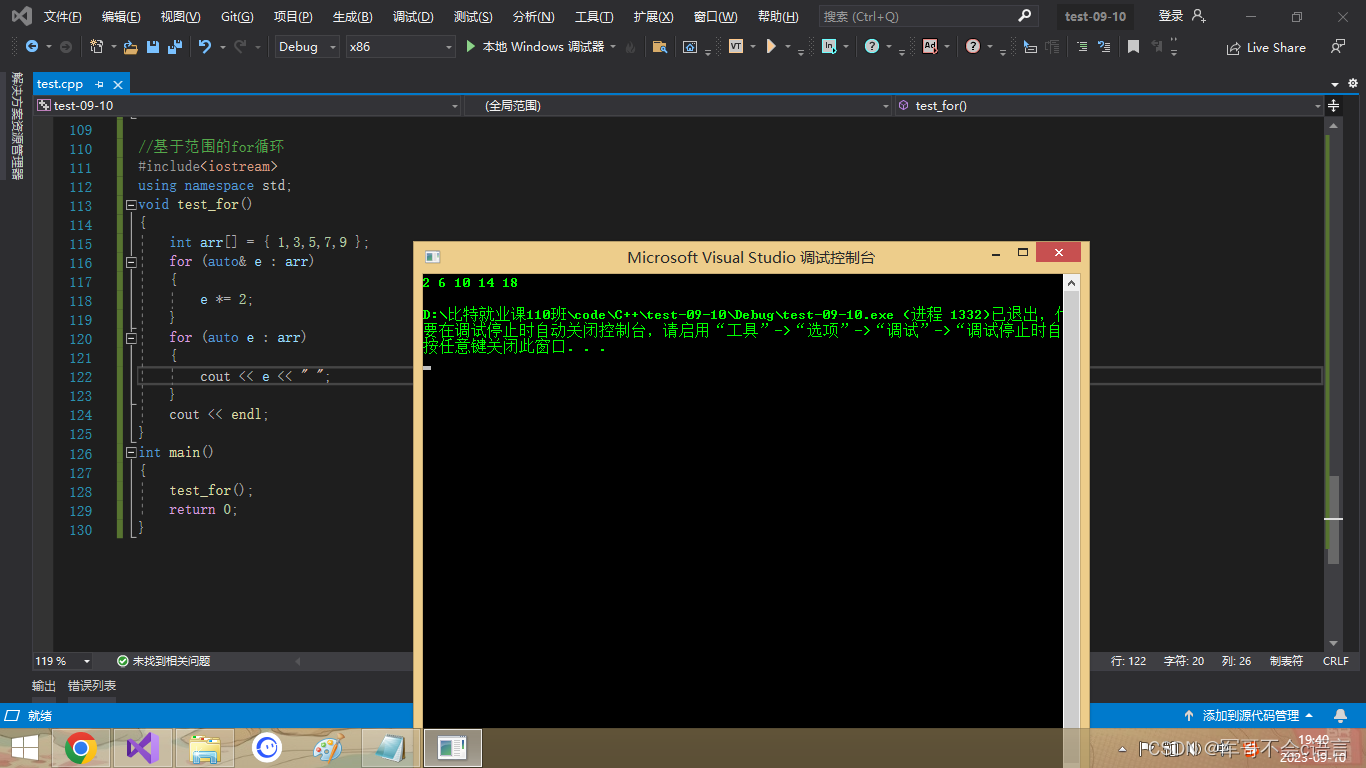Open Chrome from the Windows taskbar
Viewport: 1366px width, 768px height.
pyautogui.click(x=80, y=747)
